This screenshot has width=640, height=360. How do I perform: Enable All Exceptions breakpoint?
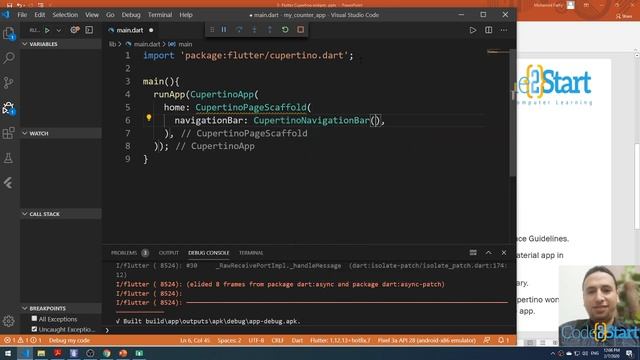click(34, 319)
